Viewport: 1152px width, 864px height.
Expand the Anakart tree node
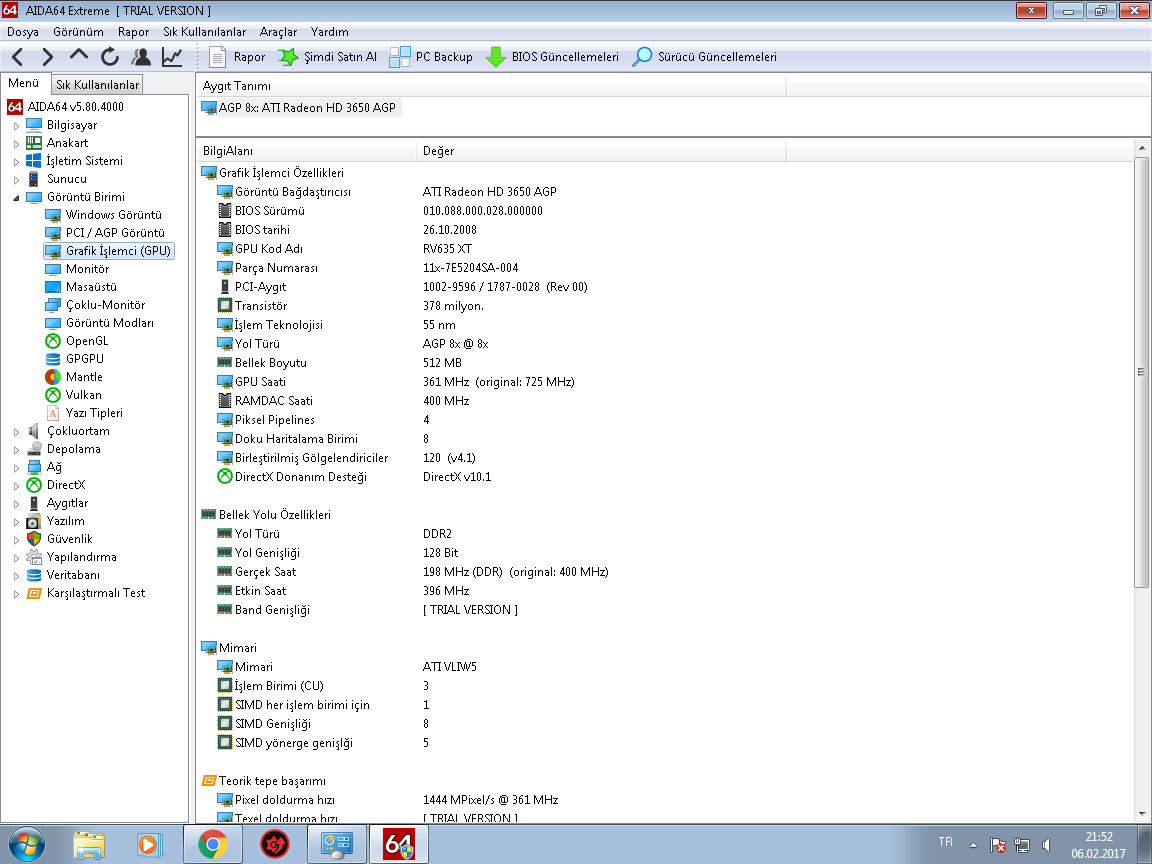tap(16, 143)
